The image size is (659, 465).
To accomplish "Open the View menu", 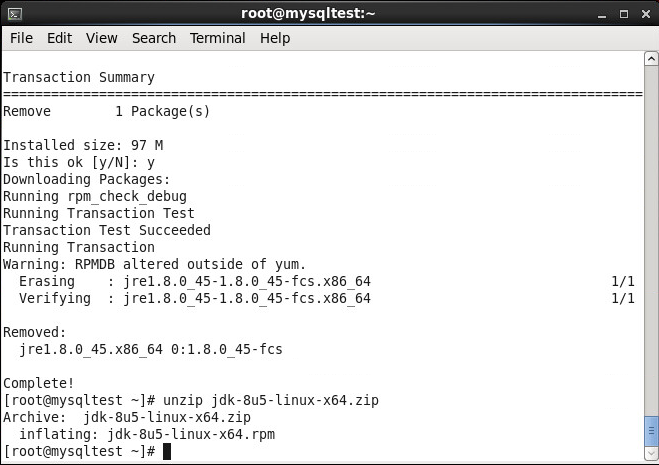I will coord(102,38).
